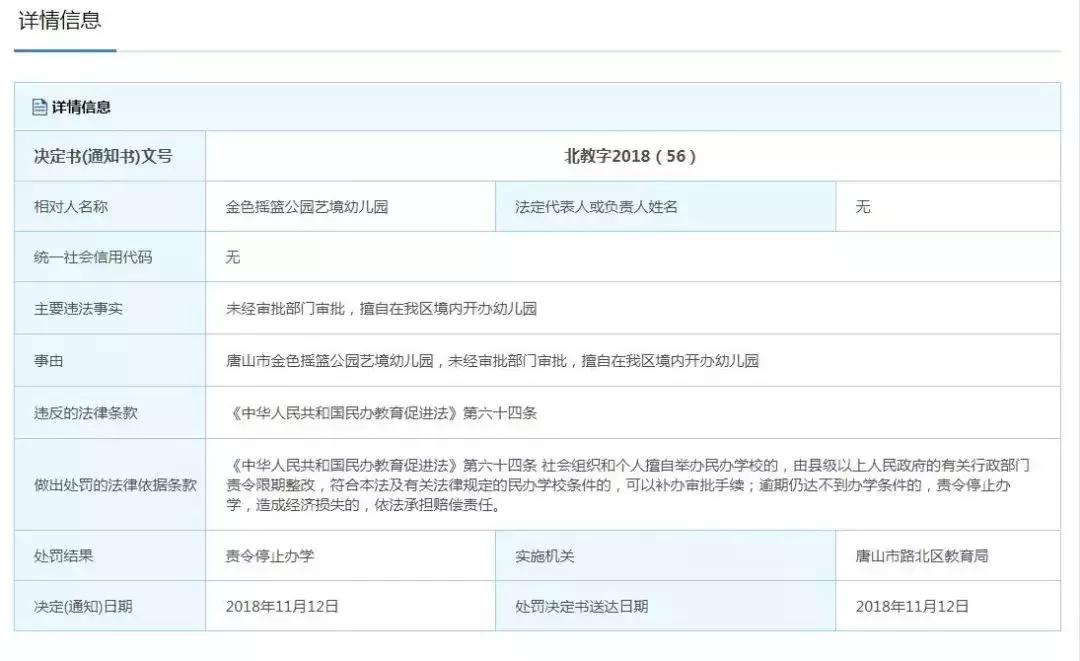Select the 无 value for legal representative
Screen dimensions: 1080x661
pos(863,207)
